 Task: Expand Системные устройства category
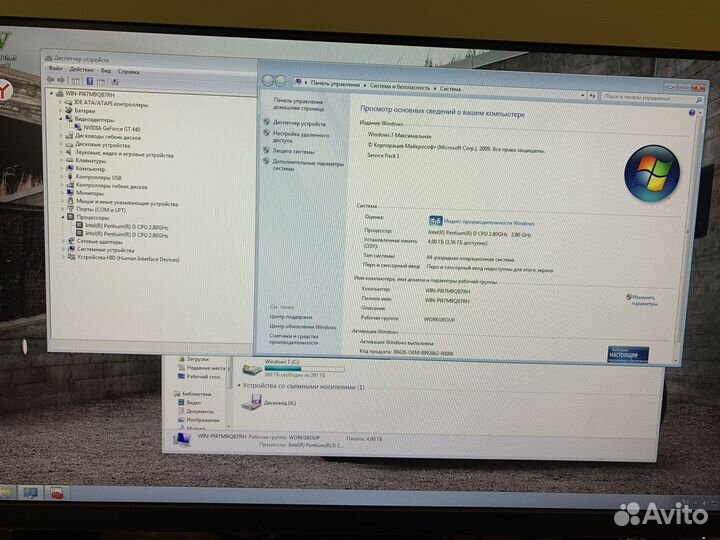click(64, 249)
